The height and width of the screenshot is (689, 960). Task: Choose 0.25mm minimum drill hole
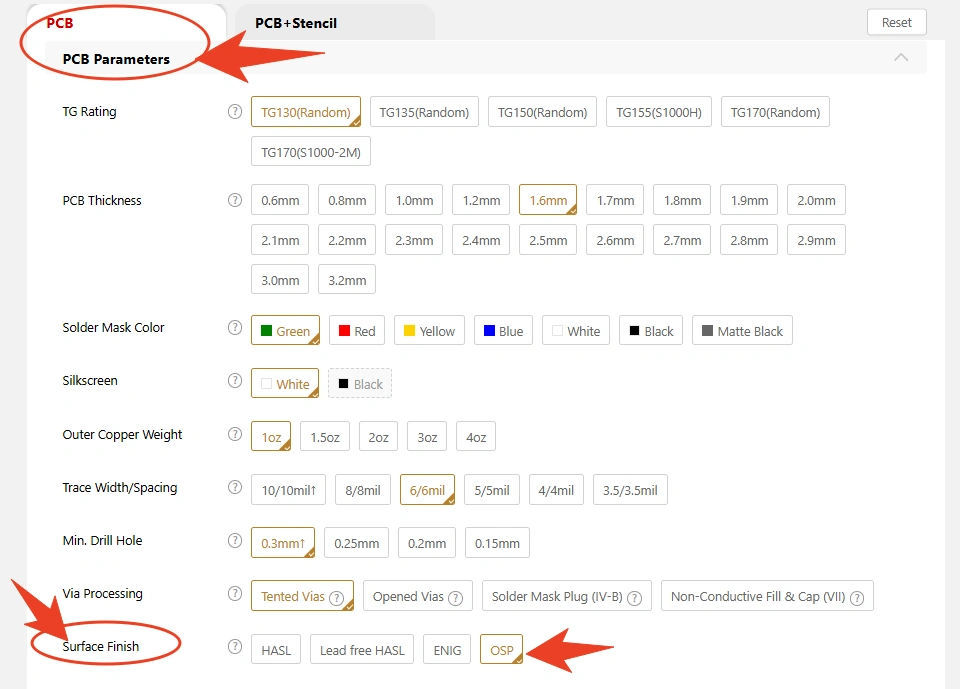tap(356, 543)
